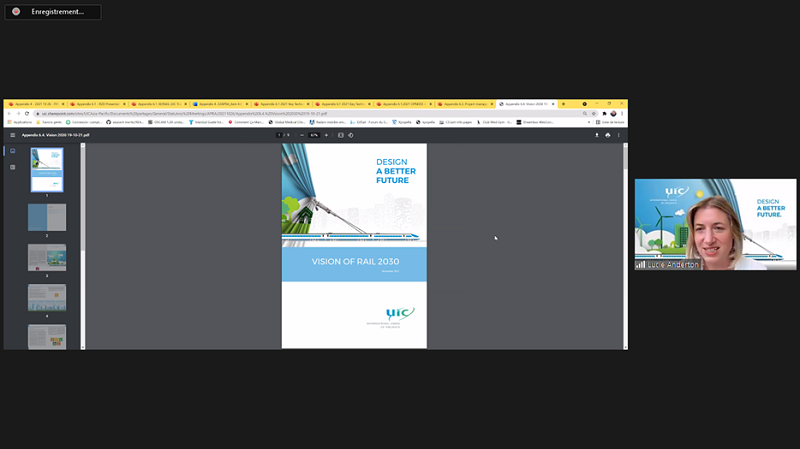The image size is (800, 449).
Task: Click the fit to page icon
Action: pyautogui.click(x=341, y=135)
